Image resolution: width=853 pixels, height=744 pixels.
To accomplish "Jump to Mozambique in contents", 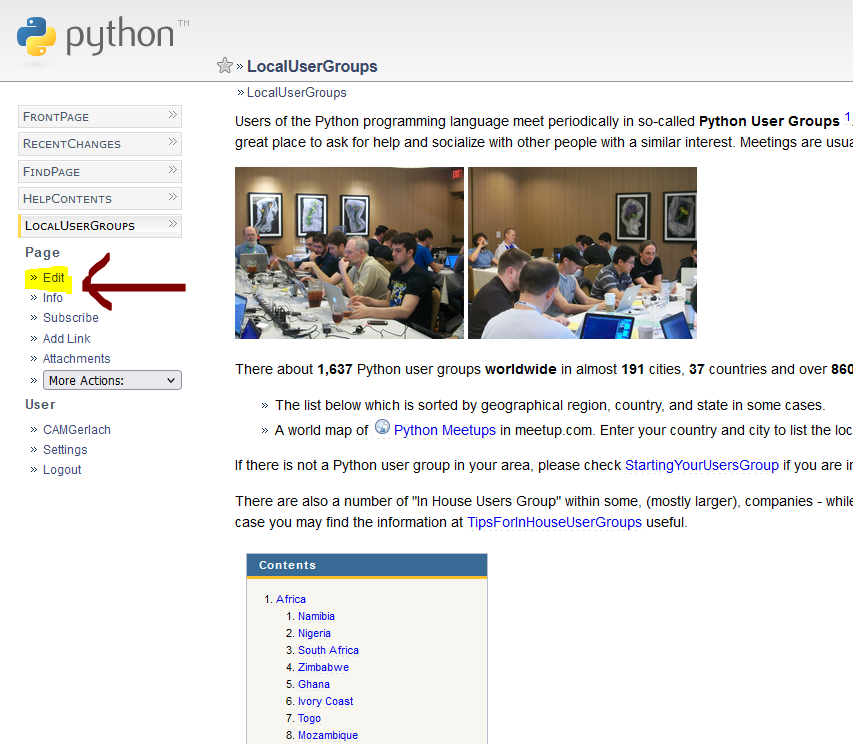I will (327, 735).
